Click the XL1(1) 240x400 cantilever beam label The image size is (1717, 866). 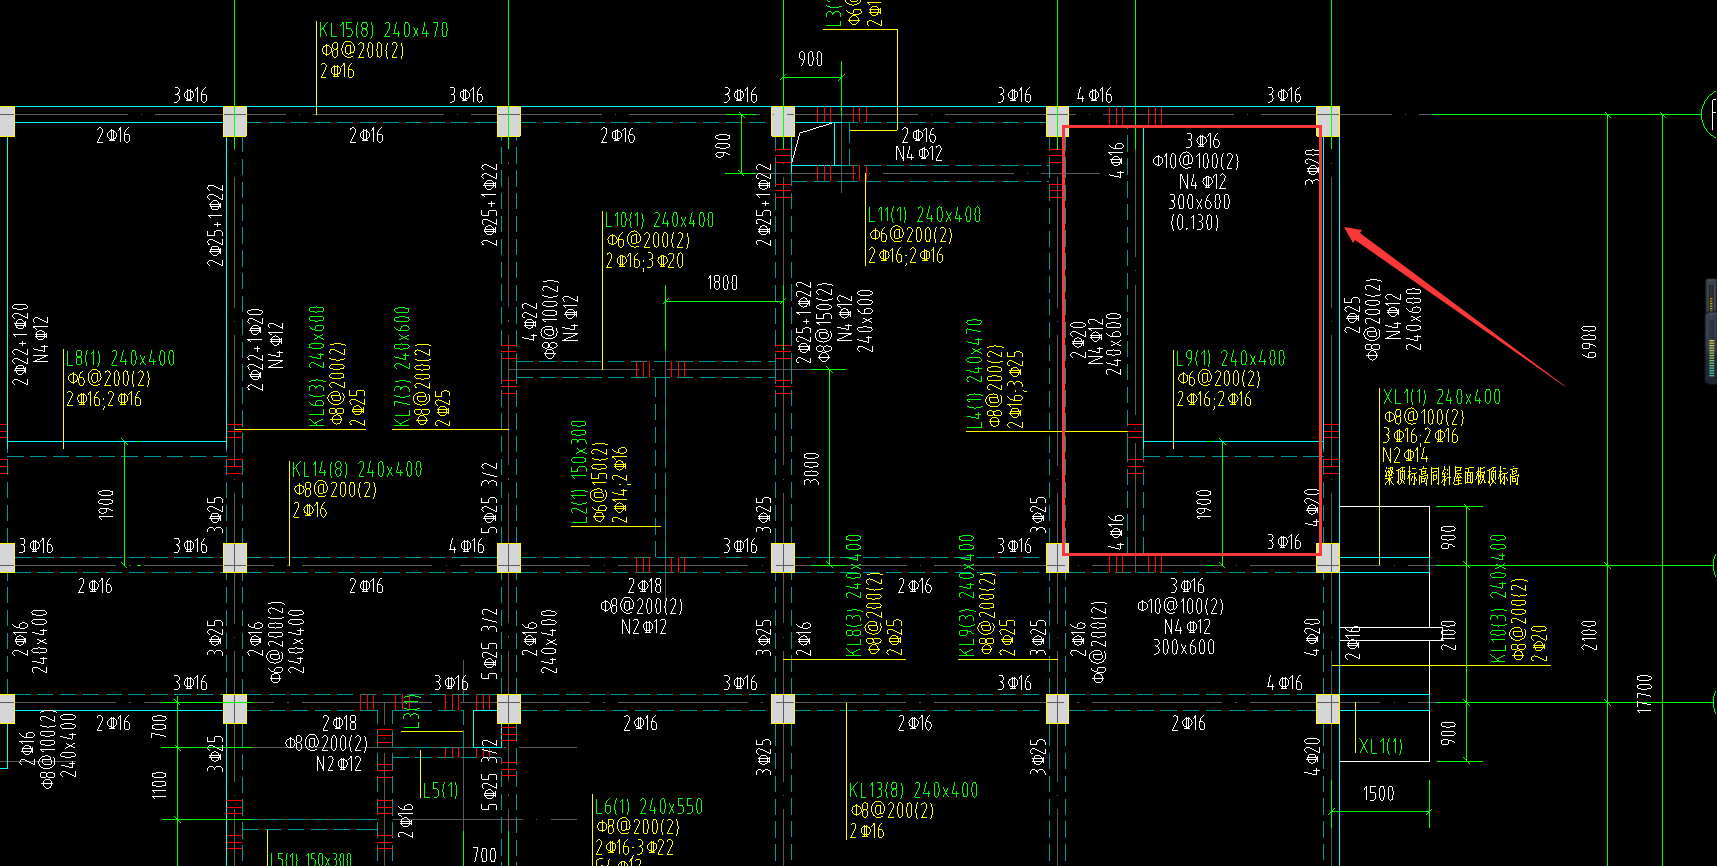pos(1442,397)
